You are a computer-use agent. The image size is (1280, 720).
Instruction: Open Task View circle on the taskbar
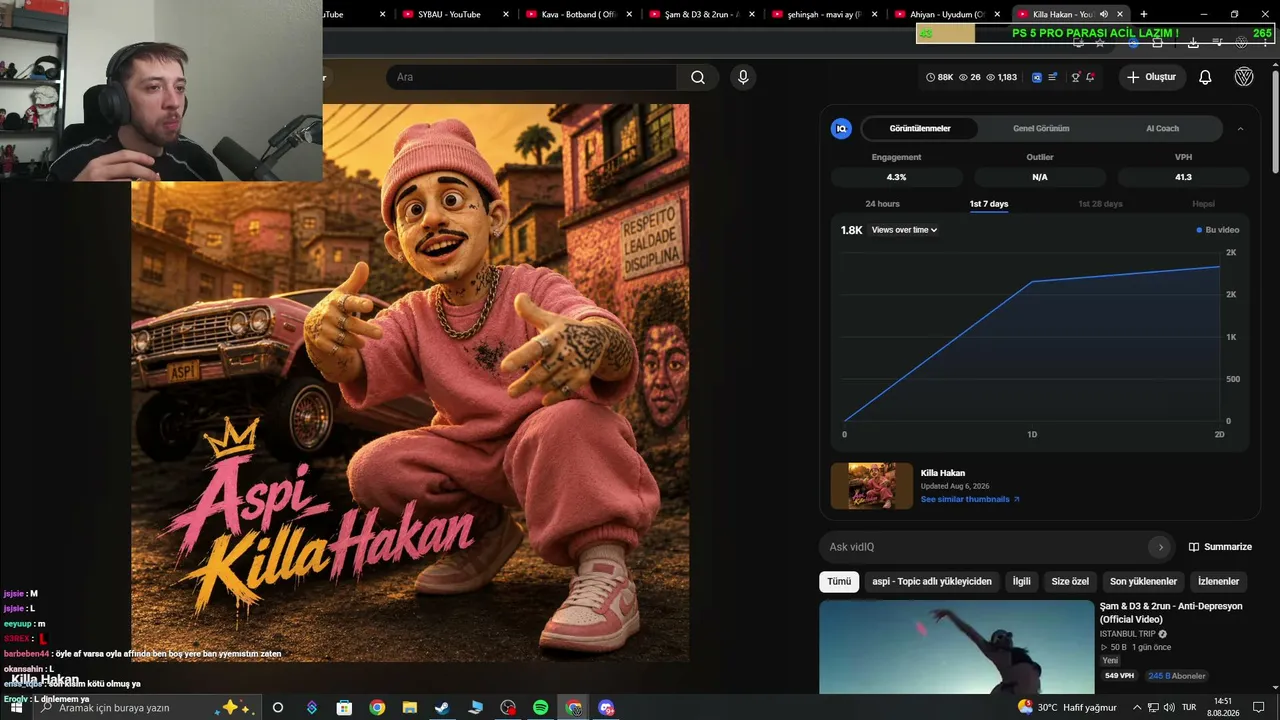278,707
